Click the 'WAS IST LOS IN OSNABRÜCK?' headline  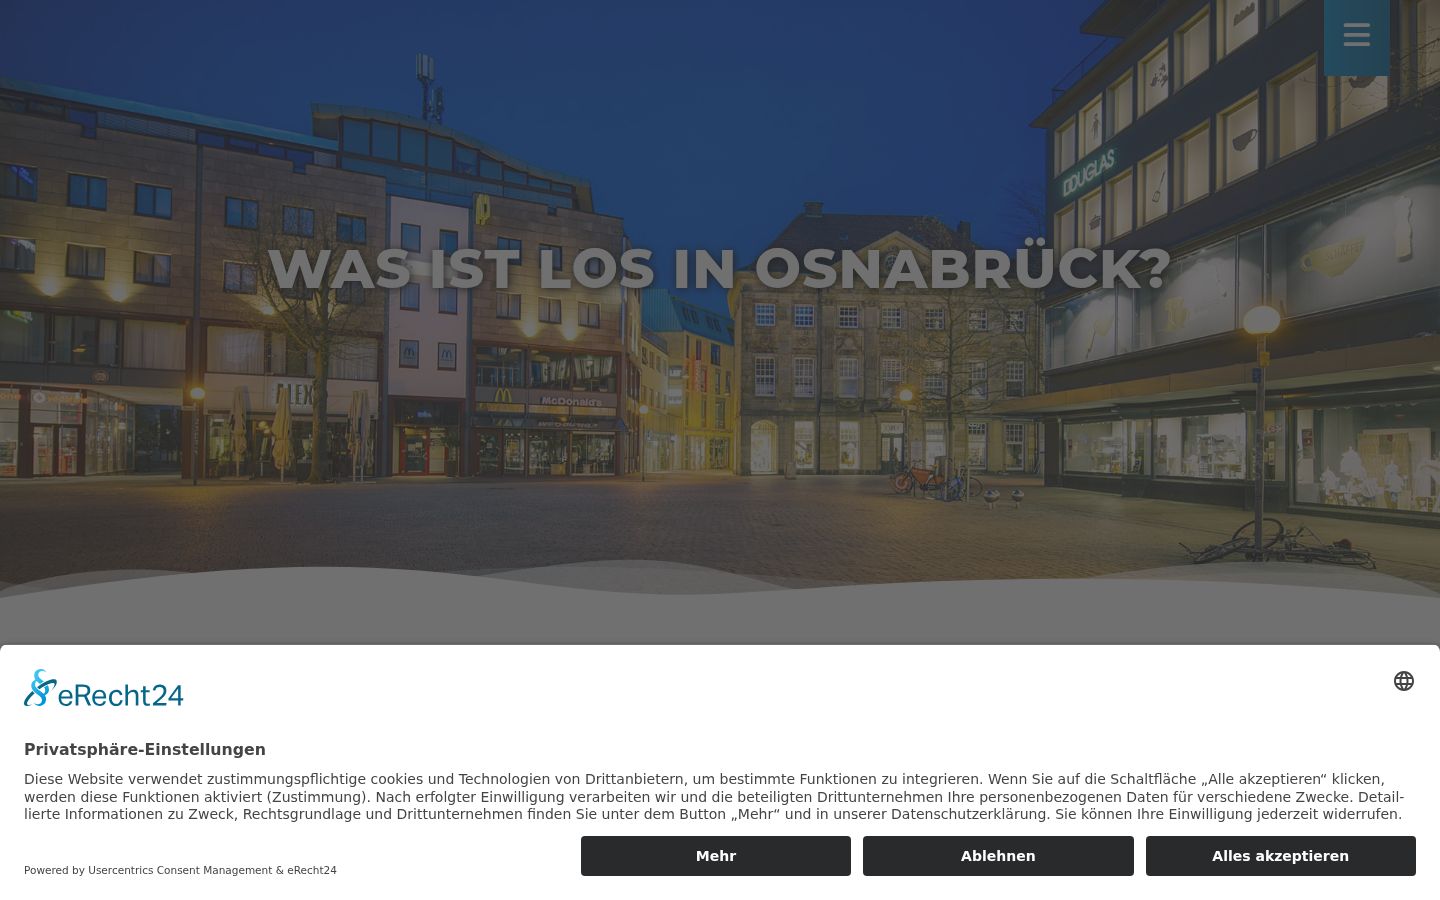coord(719,268)
